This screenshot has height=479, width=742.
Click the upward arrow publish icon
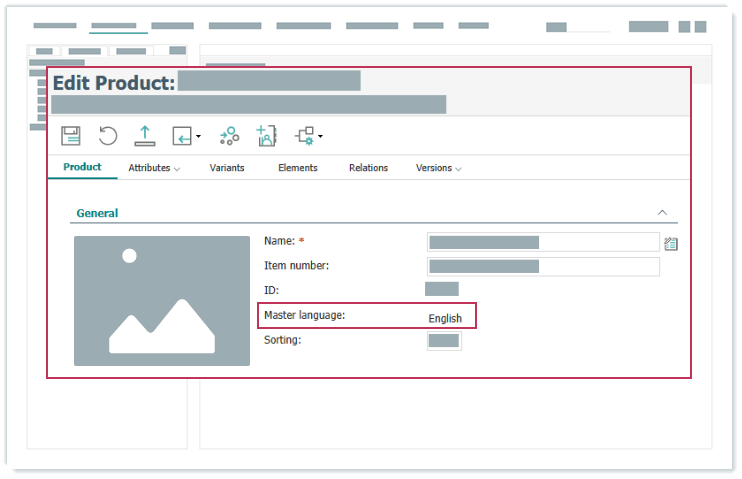144,136
